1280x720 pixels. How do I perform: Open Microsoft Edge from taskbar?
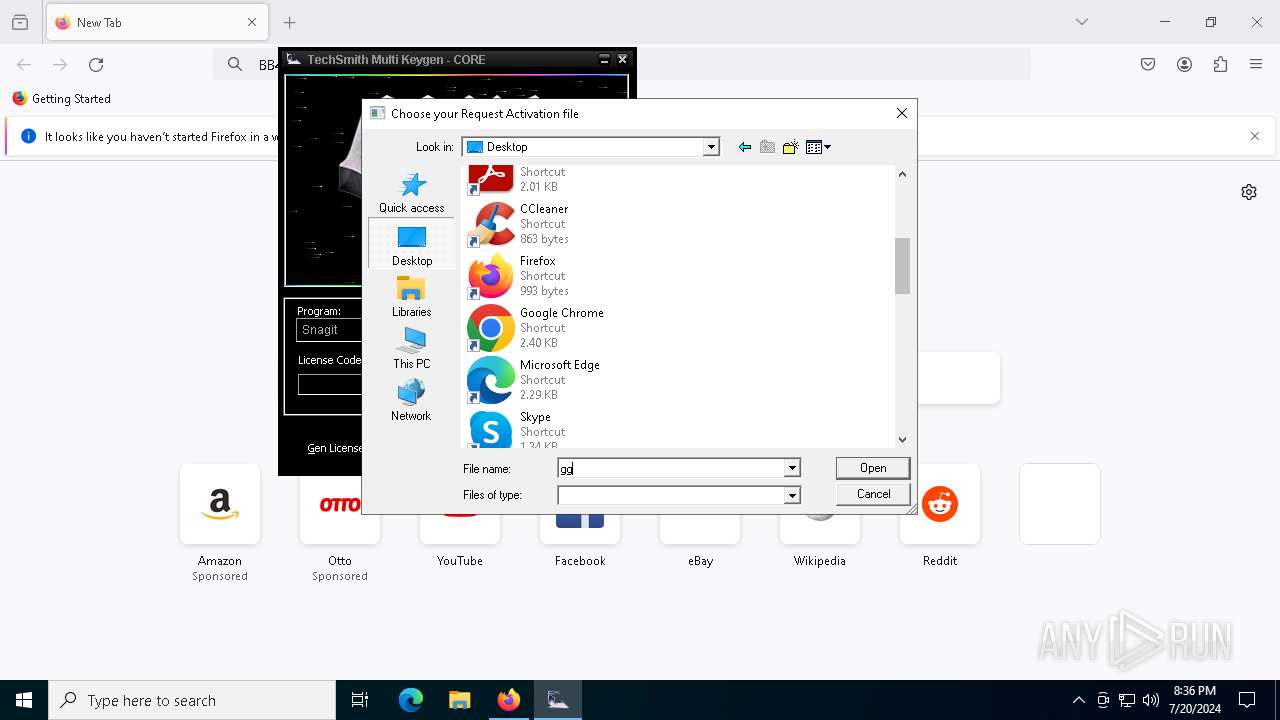(411, 700)
